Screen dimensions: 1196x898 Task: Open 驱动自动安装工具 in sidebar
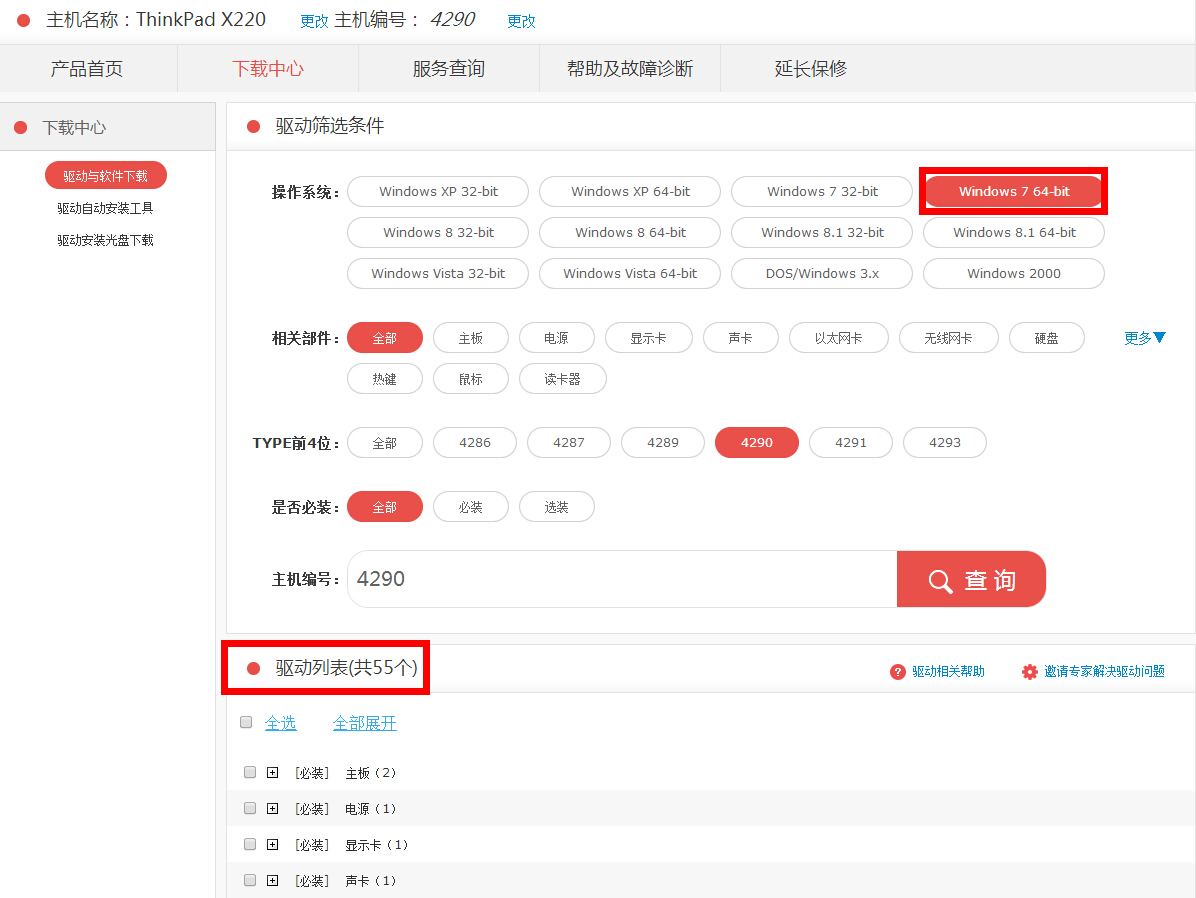click(105, 208)
